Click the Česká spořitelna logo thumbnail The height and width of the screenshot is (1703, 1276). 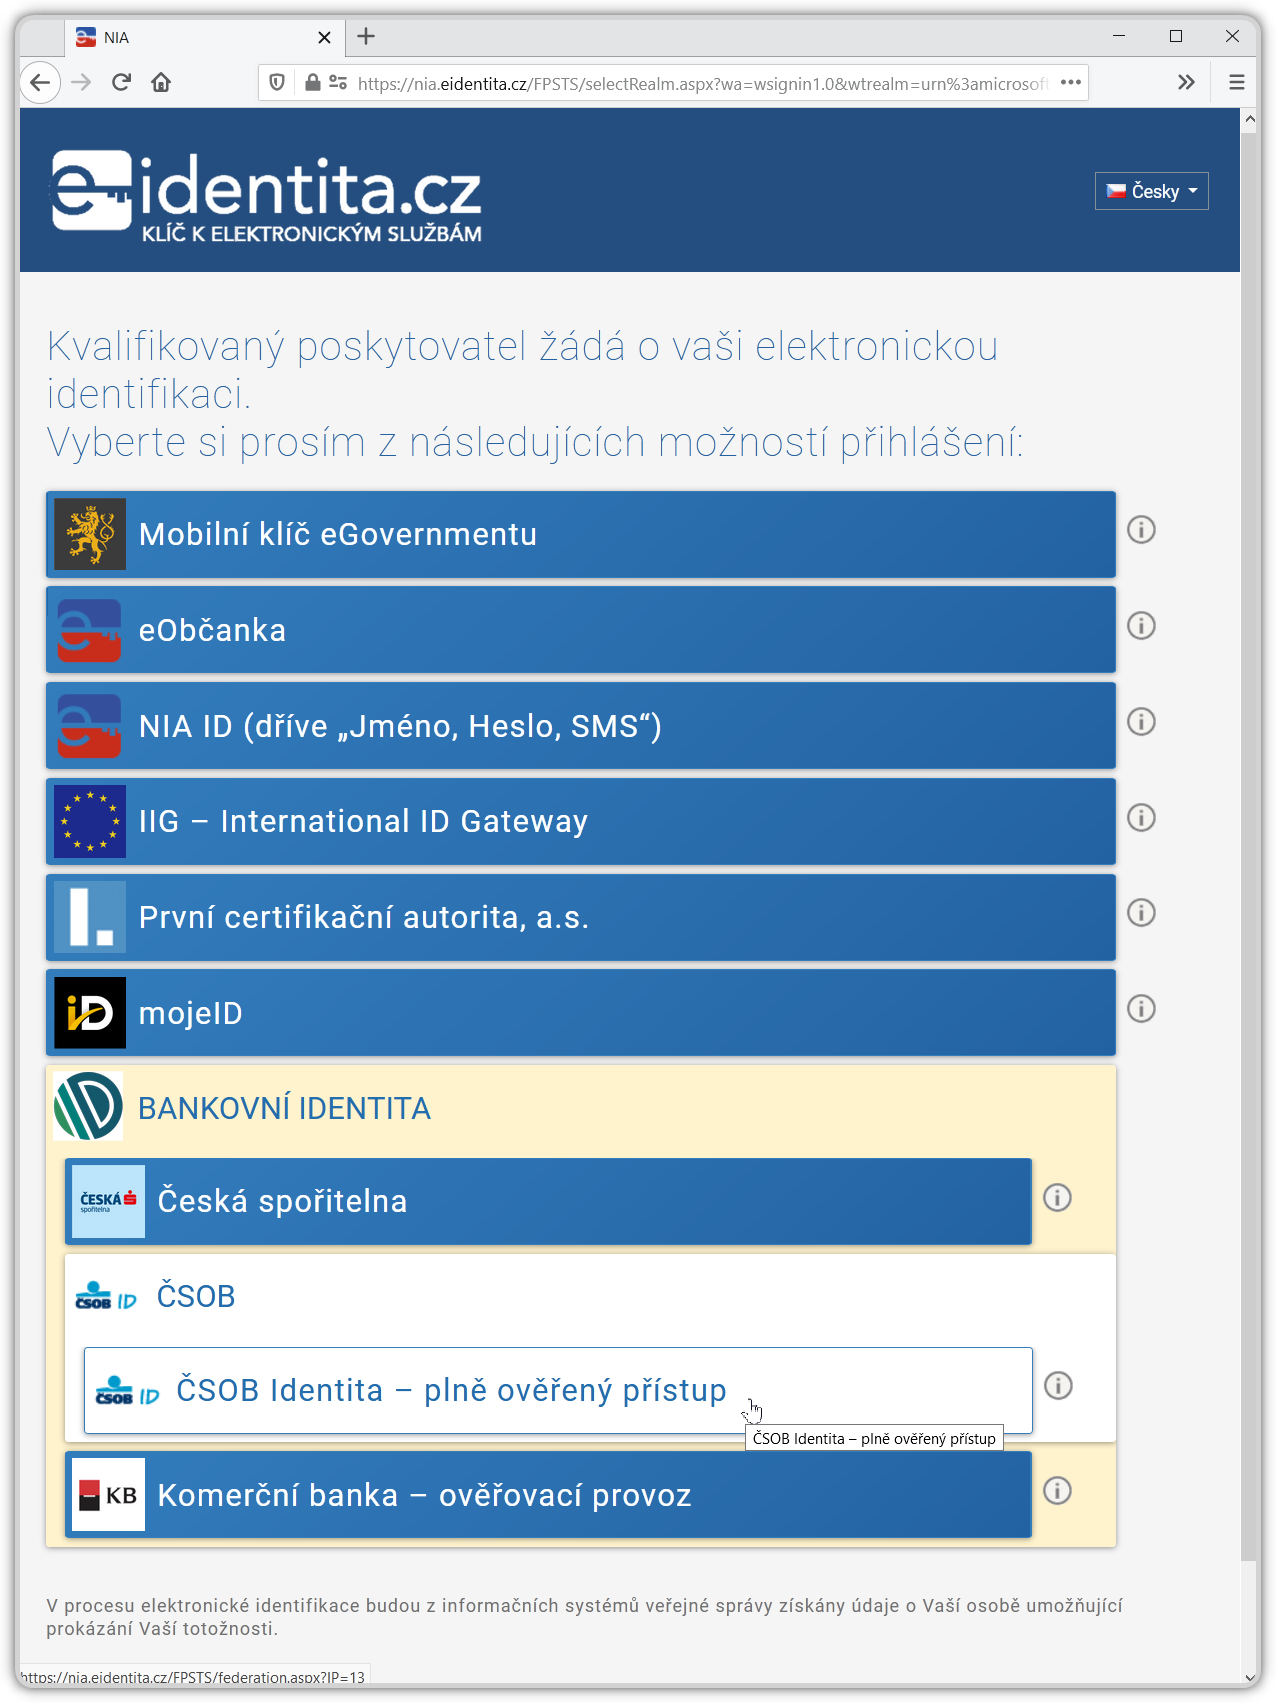[108, 1201]
